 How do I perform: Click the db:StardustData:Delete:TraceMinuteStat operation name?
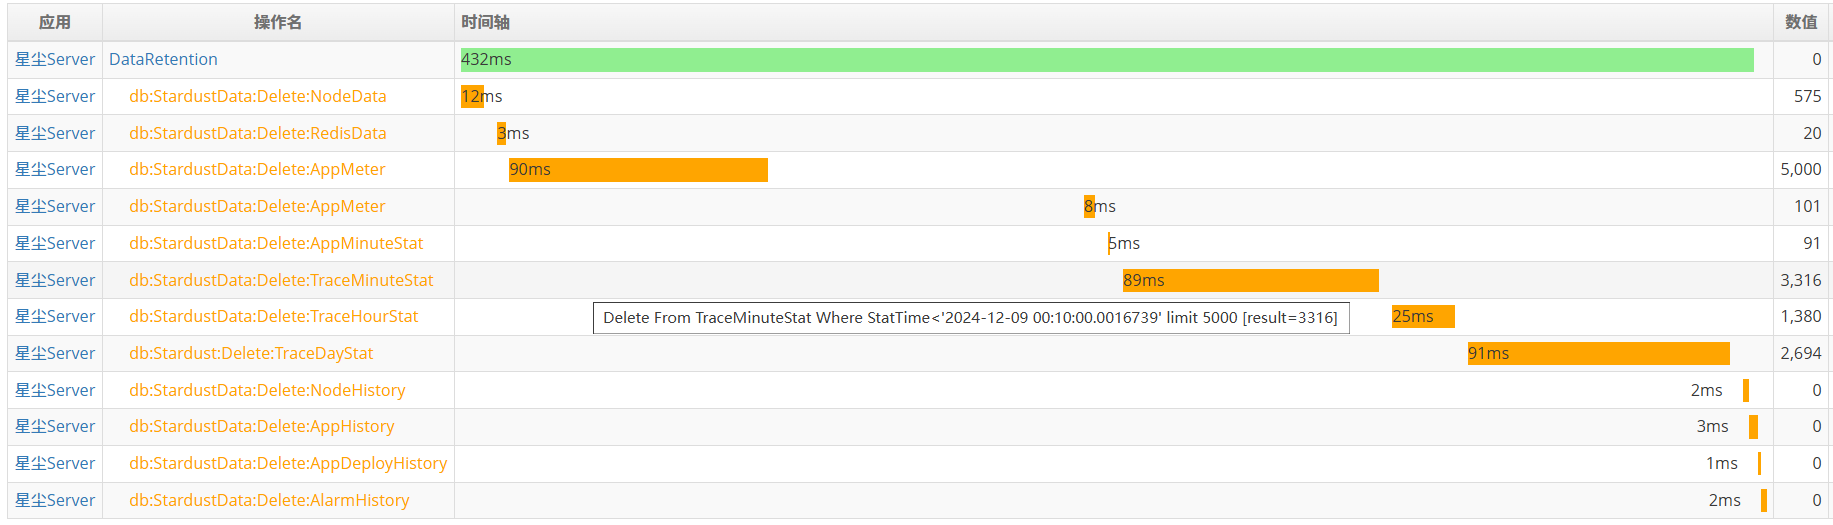(x=281, y=280)
